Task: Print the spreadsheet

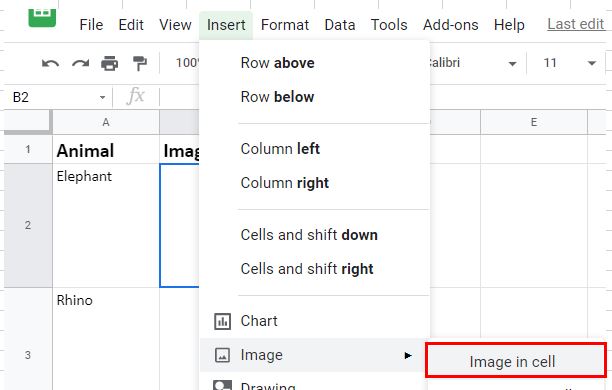Action: pyautogui.click(x=110, y=63)
